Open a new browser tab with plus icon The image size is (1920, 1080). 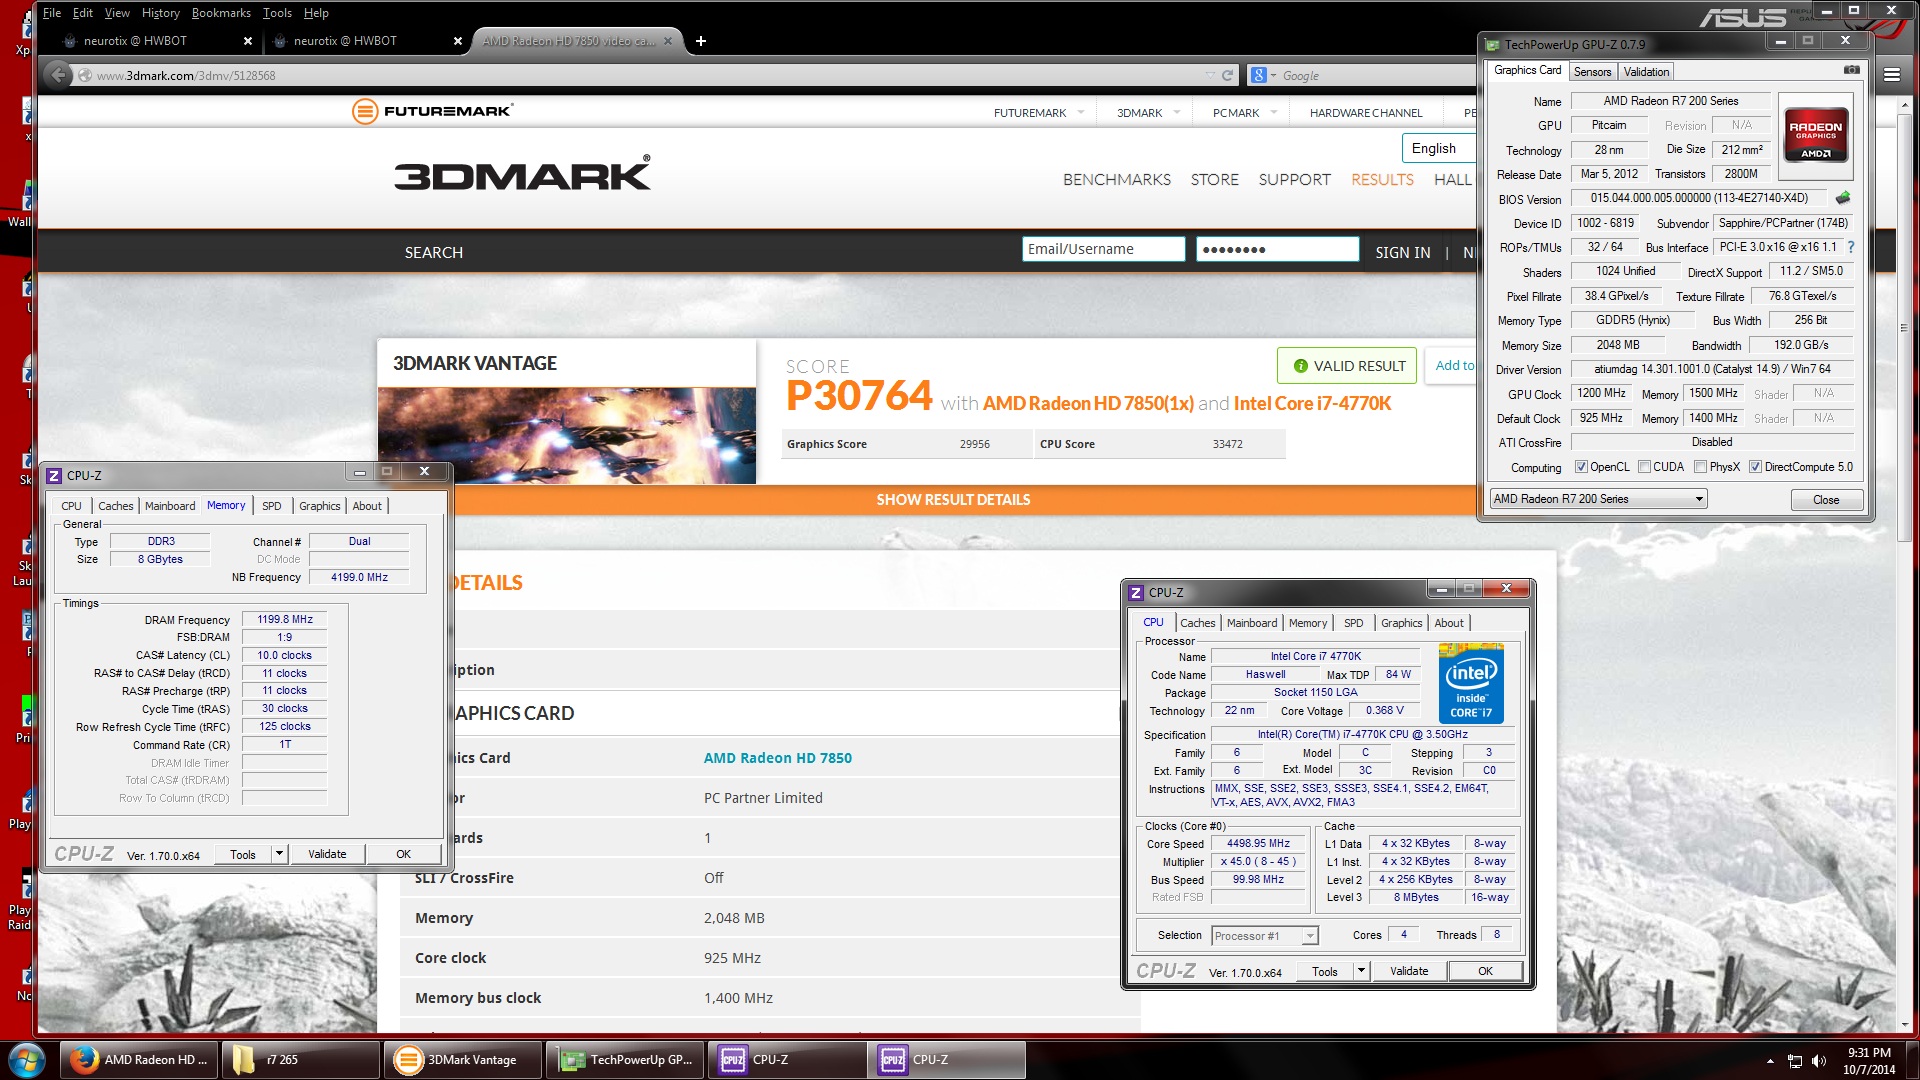click(701, 41)
